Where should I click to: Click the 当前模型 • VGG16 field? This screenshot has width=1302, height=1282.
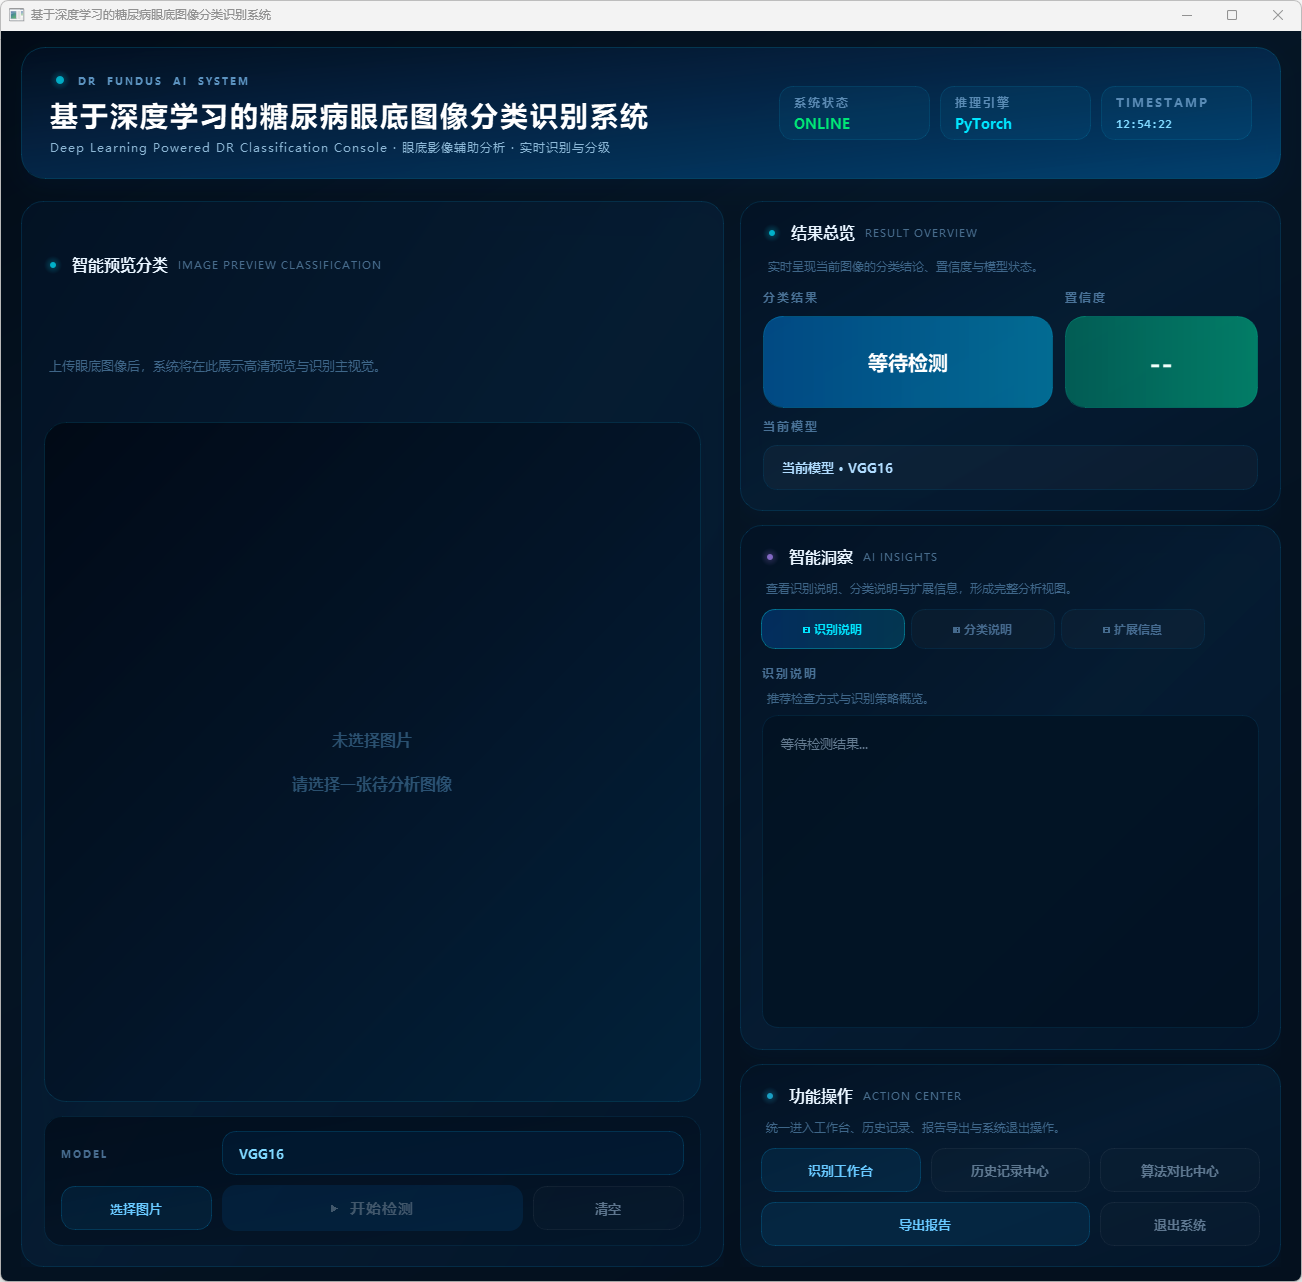point(1009,467)
